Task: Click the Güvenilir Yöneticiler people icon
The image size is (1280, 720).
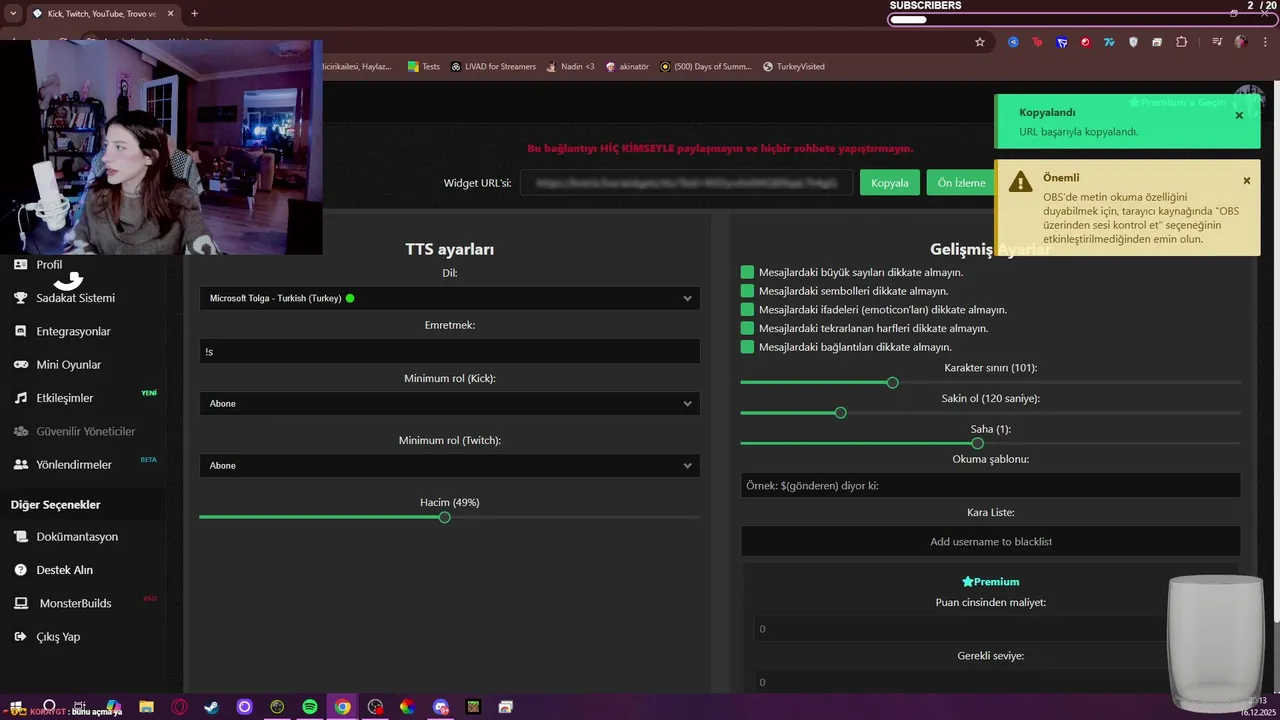Action: 20,431
